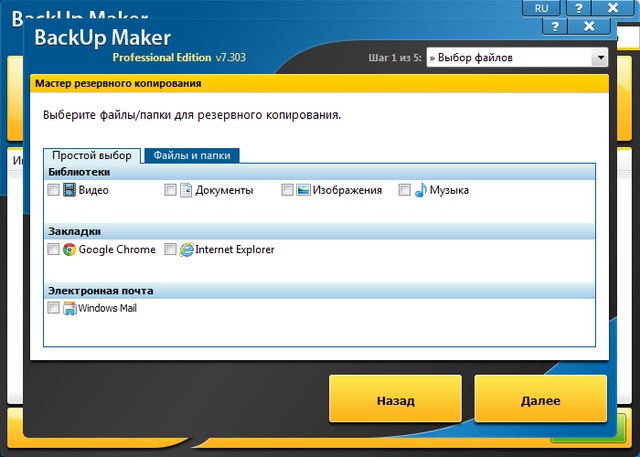Click the Video library film icon
The image size is (640, 457).
point(70,190)
